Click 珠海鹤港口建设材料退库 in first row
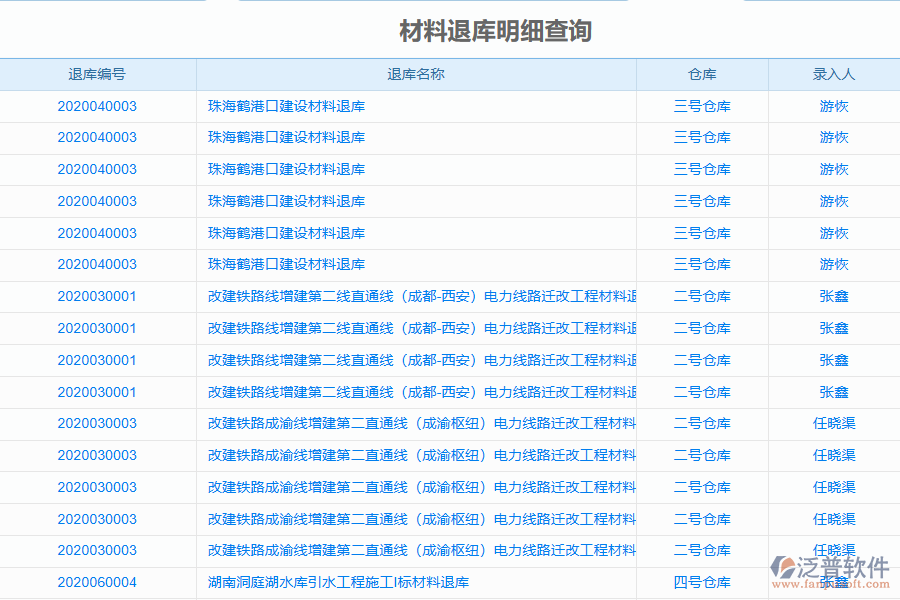Screen dimensions: 900x600 click(x=287, y=106)
